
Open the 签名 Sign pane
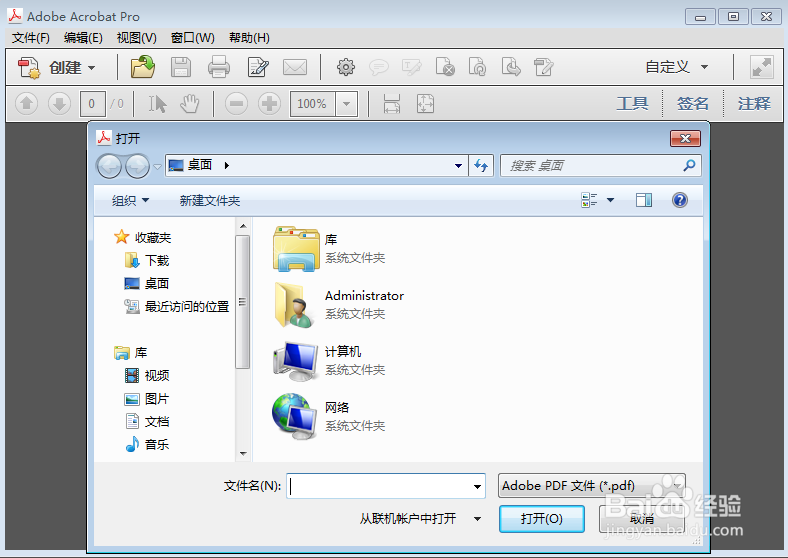pos(693,104)
